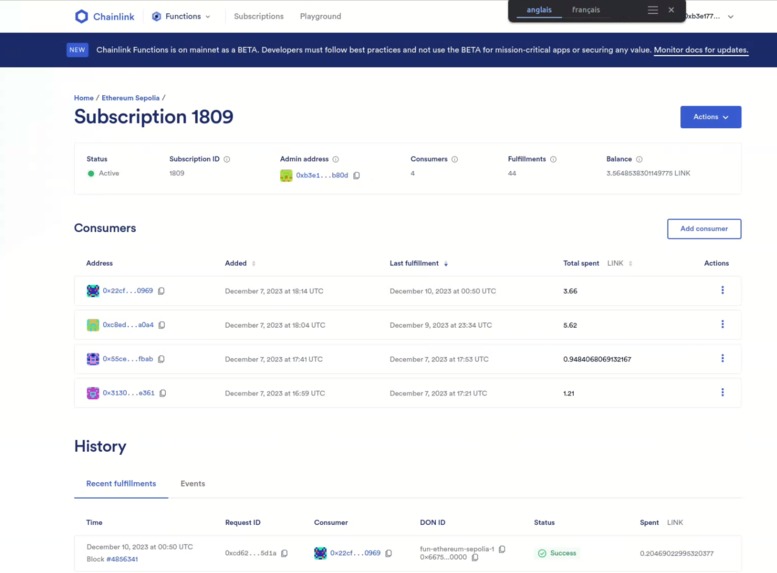Click the Active status indicator

pos(103,173)
